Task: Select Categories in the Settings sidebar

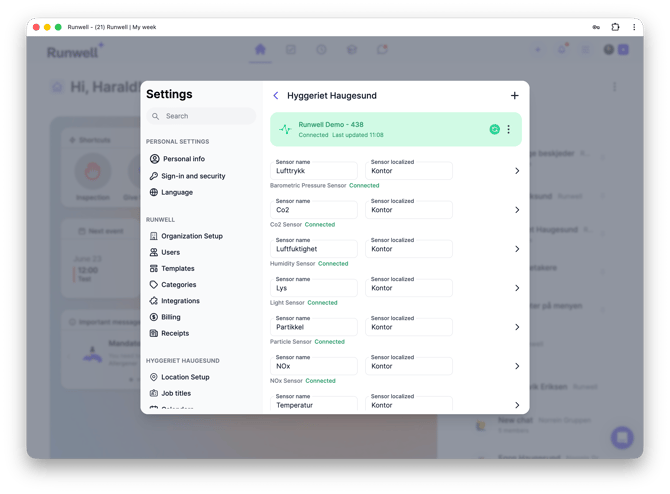Action: point(173,285)
